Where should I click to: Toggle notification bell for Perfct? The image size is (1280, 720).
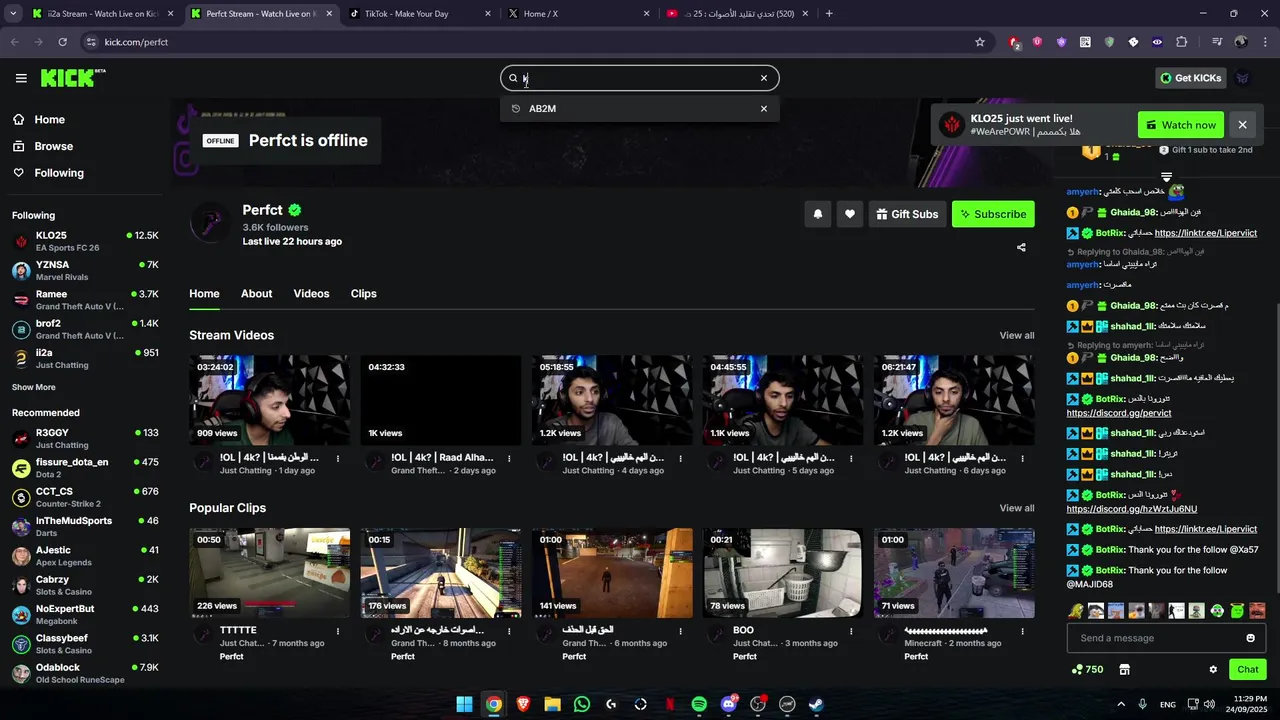(818, 214)
